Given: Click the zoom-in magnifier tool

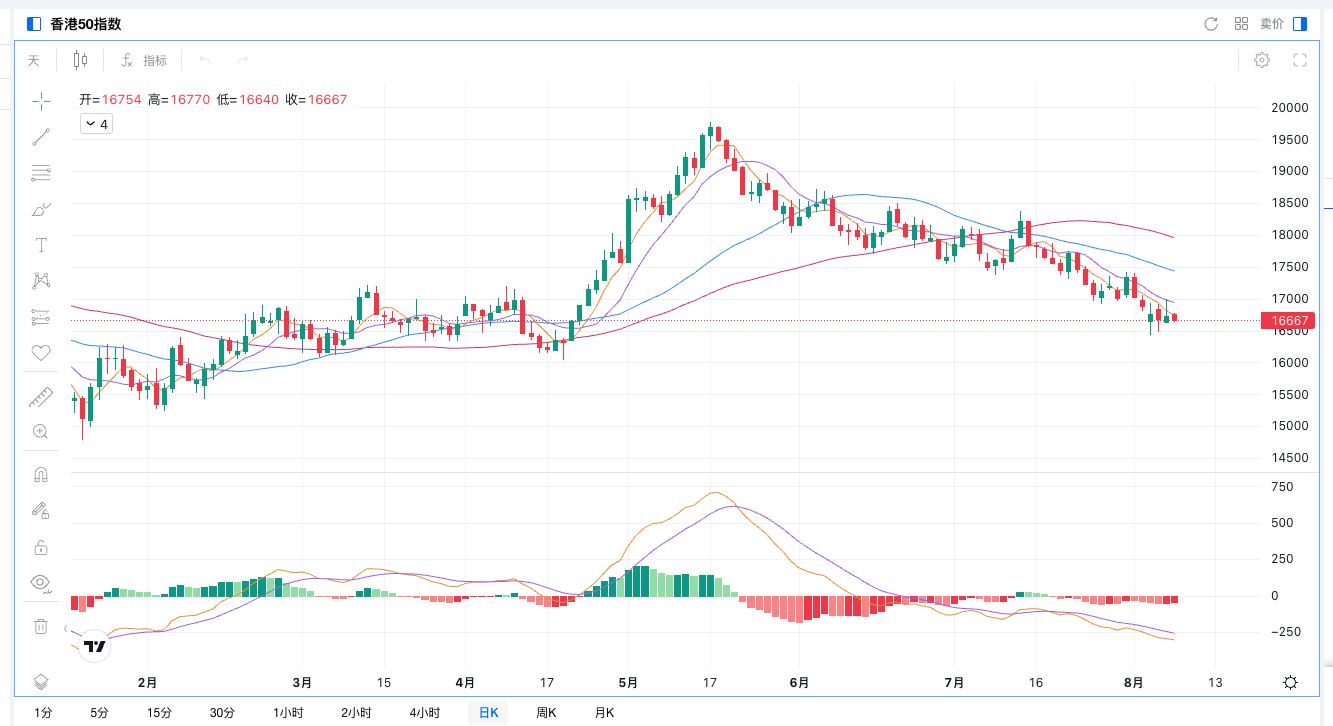Looking at the screenshot, I should [x=41, y=431].
